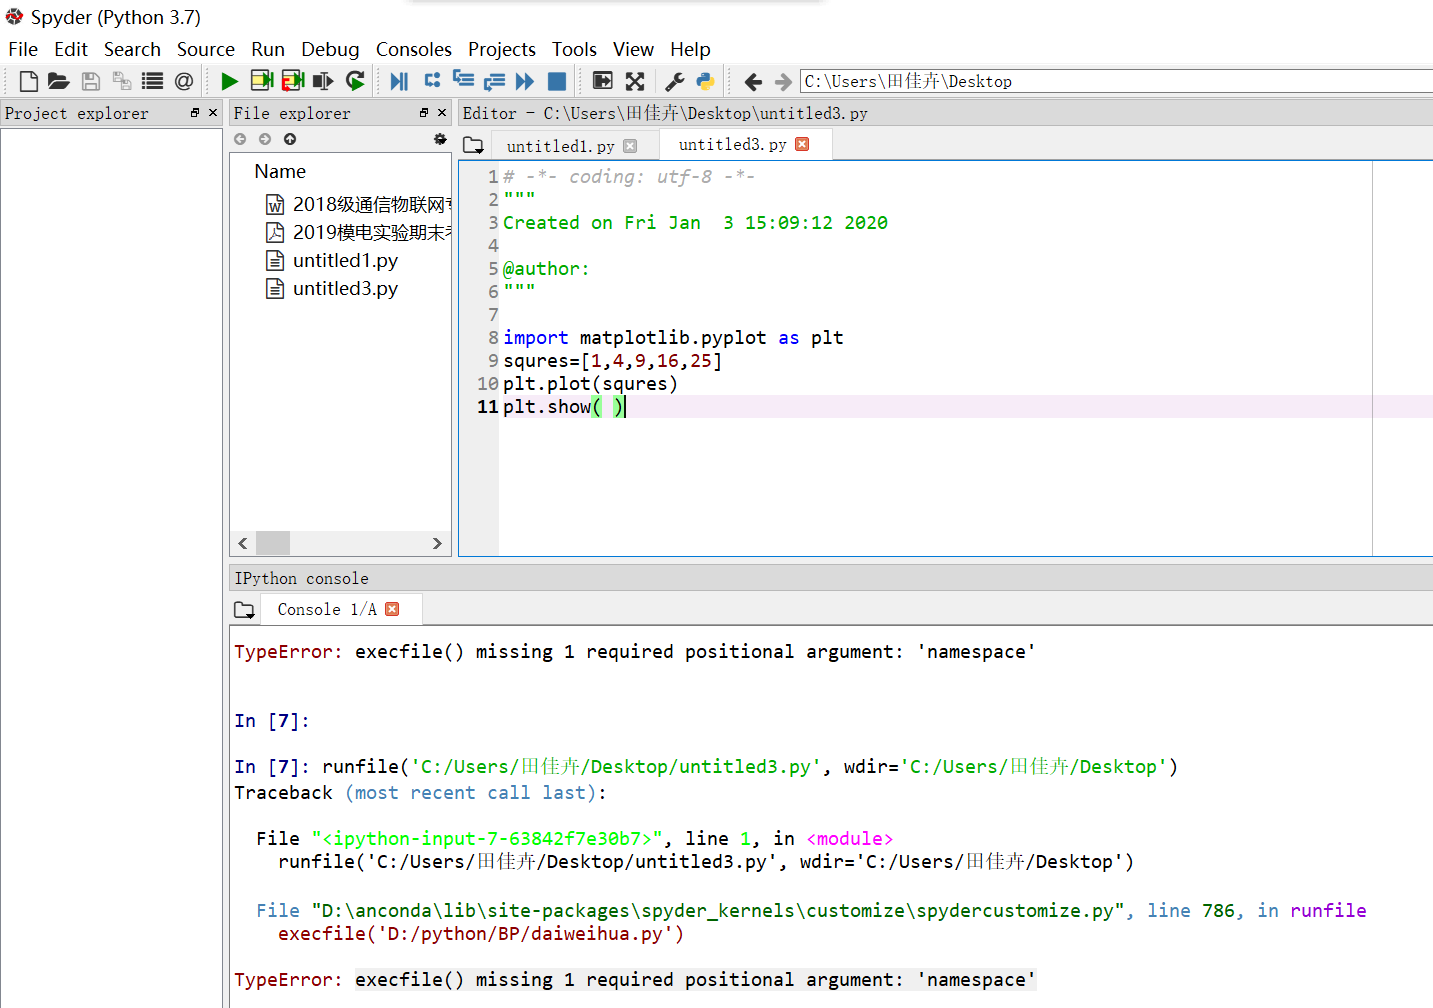Open Preferences wrench icon
The height and width of the screenshot is (1008, 1433).
(675, 81)
